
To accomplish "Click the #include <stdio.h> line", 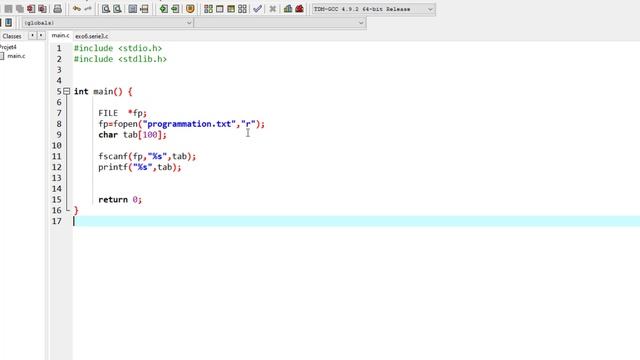I will pyautogui.click(x=118, y=48).
